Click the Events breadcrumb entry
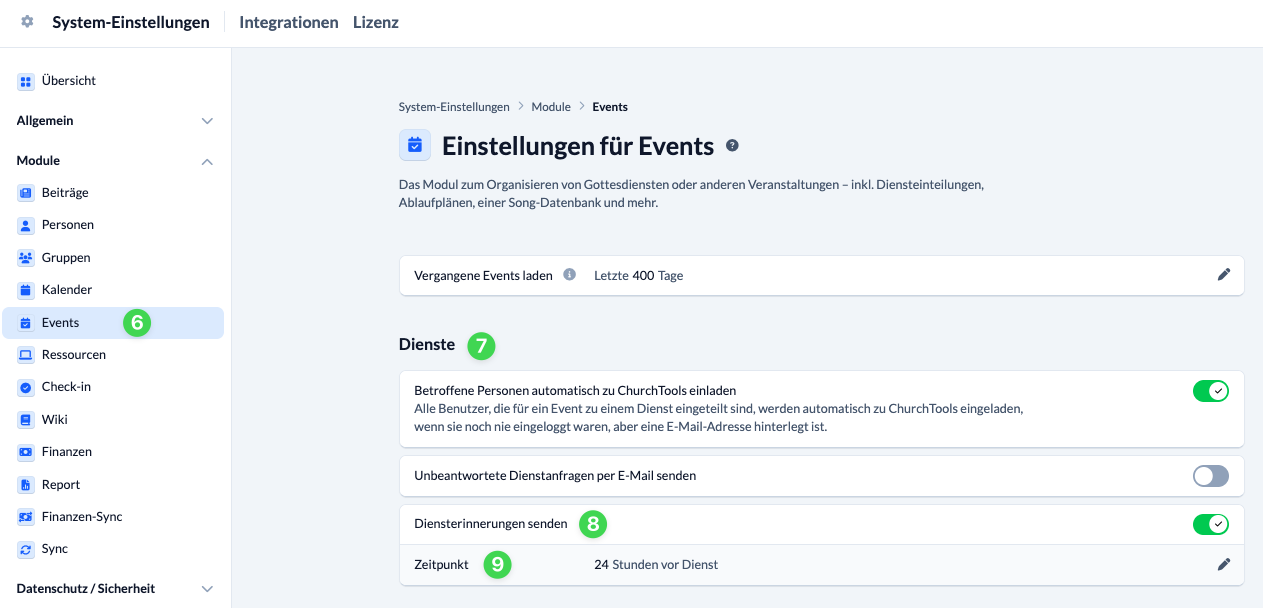 click(610, 107)
